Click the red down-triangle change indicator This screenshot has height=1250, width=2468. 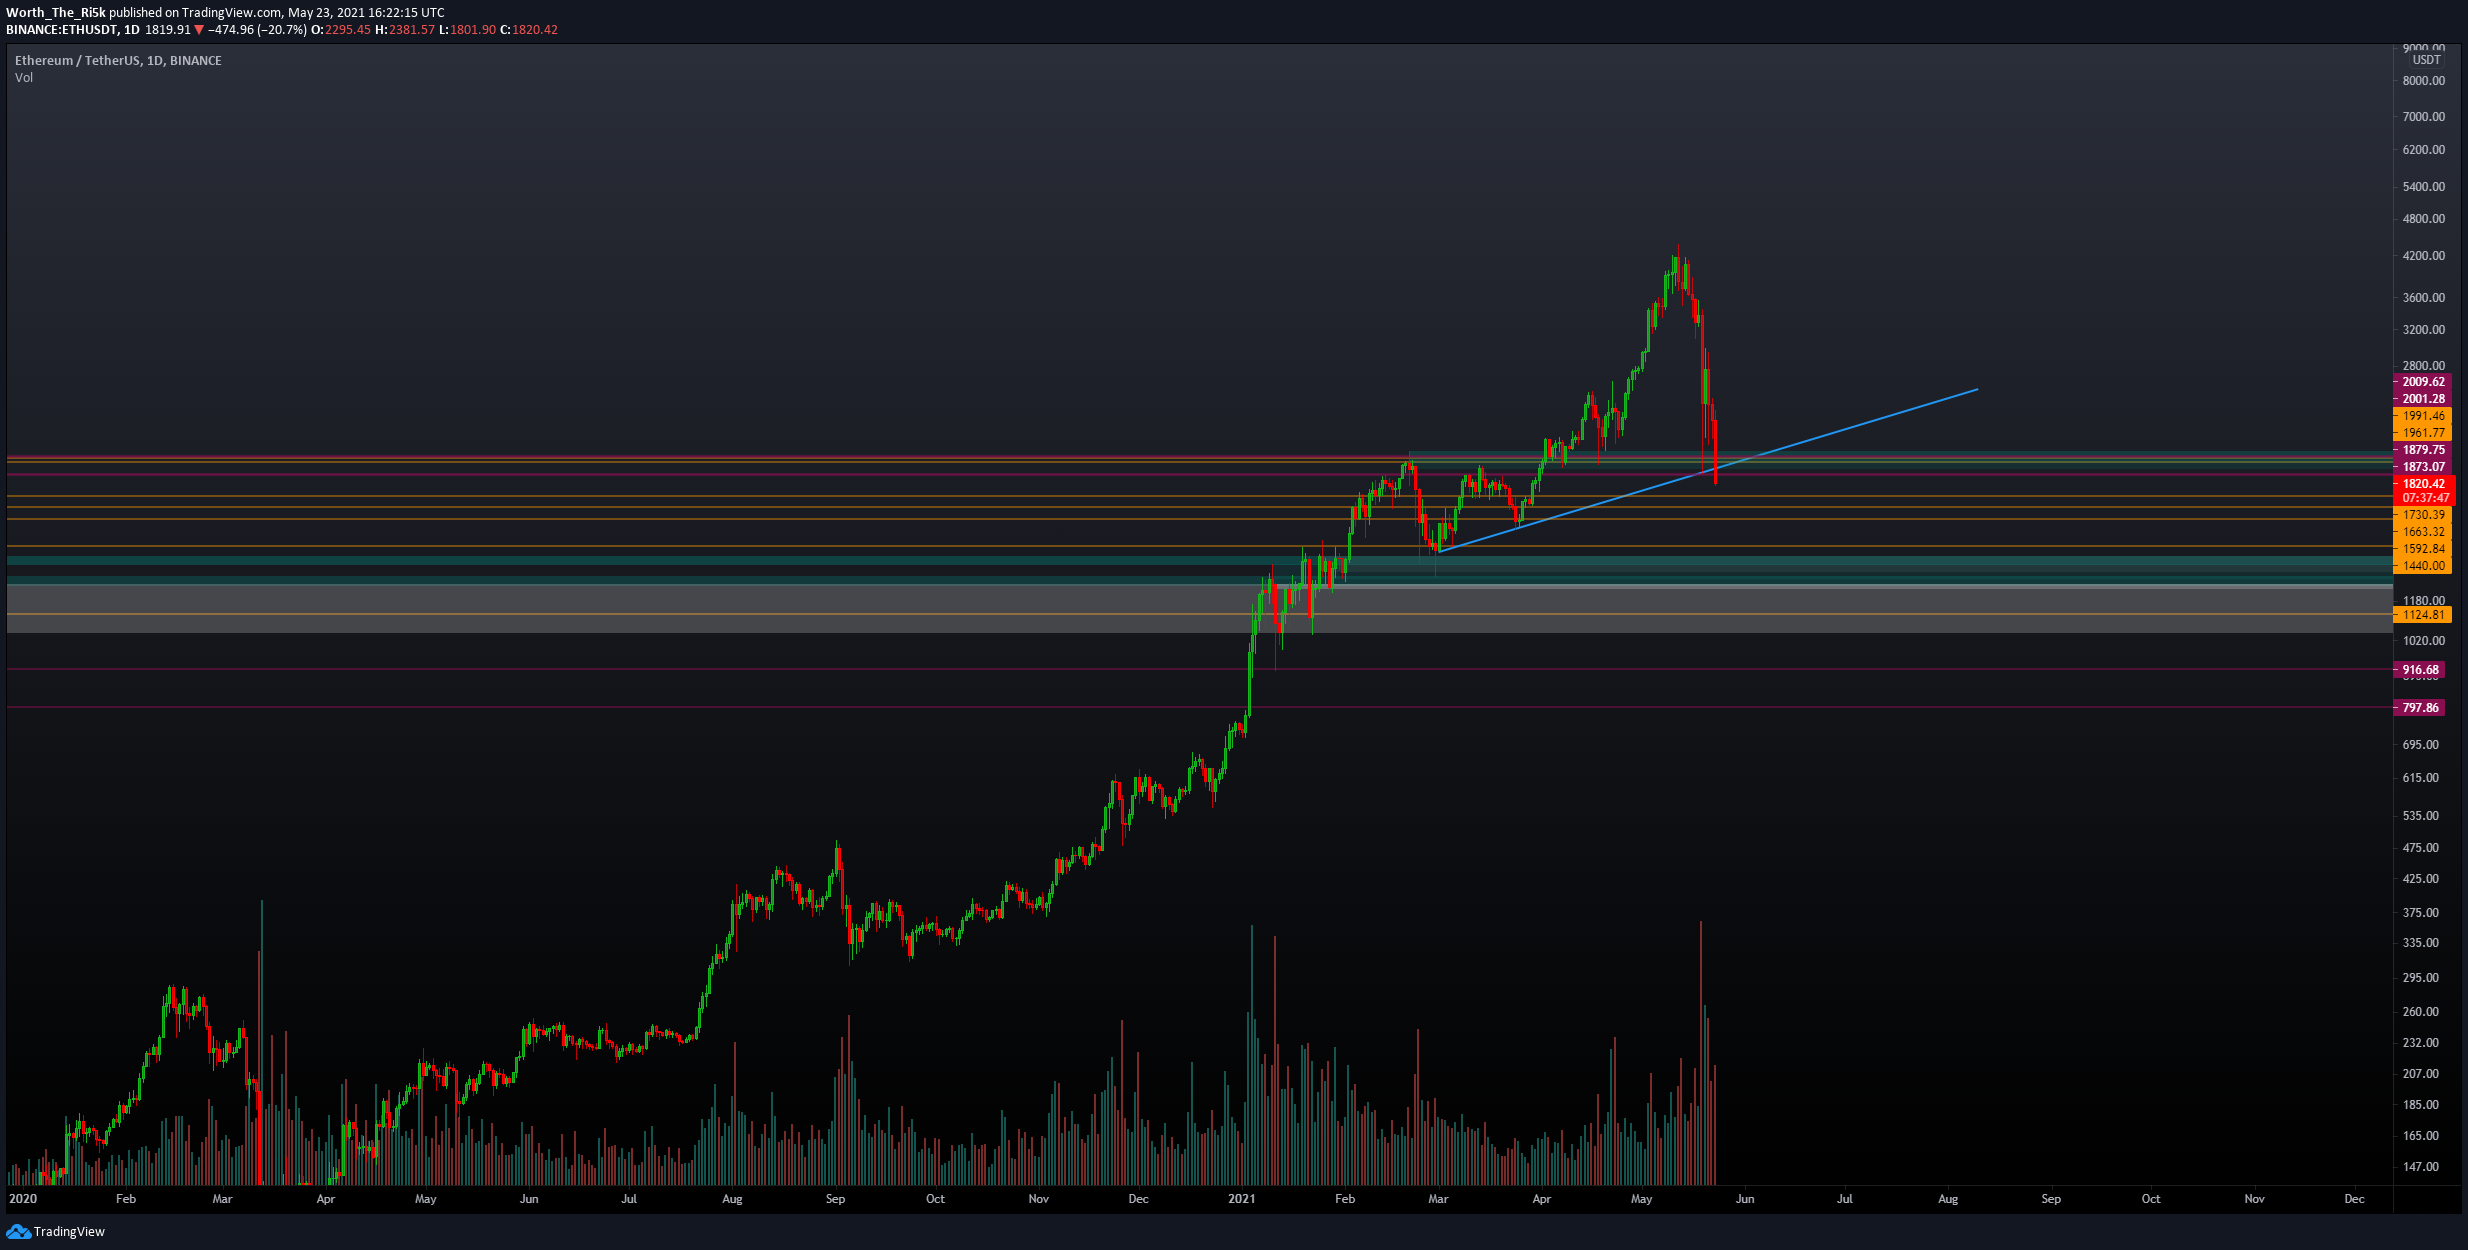[199, 30]
